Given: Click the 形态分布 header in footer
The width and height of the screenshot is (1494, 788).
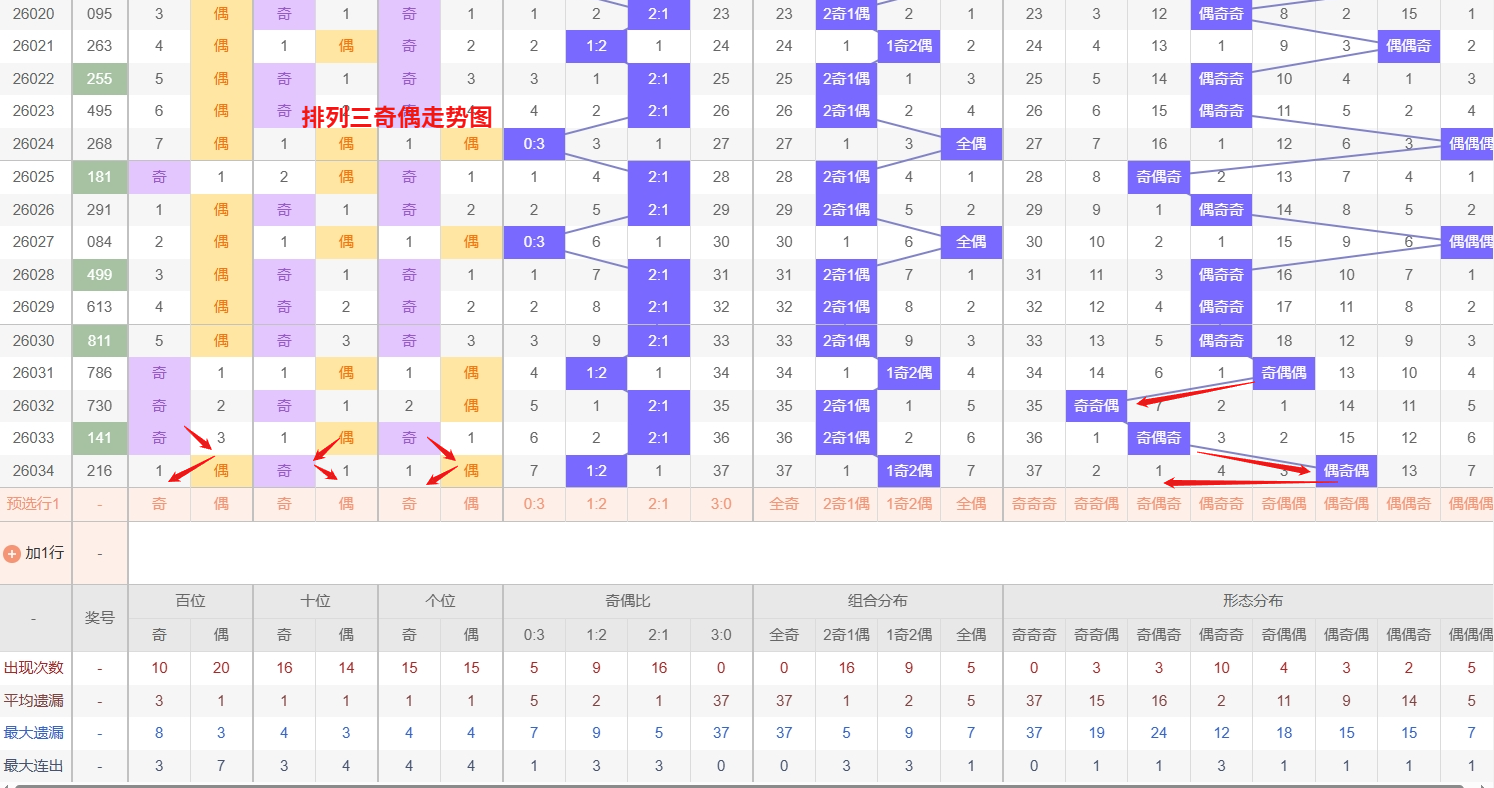Looking at the screenshot, I should tap(1252, 601).
